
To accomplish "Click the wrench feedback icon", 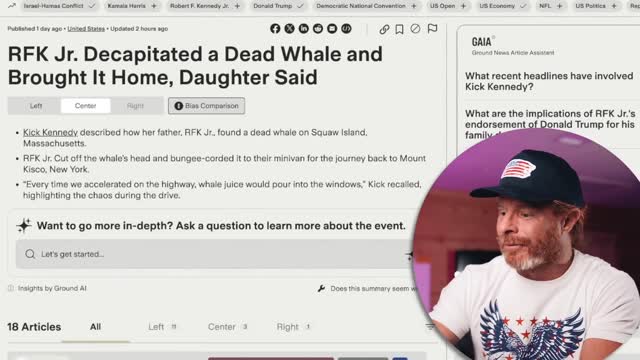I will [321, 289].
